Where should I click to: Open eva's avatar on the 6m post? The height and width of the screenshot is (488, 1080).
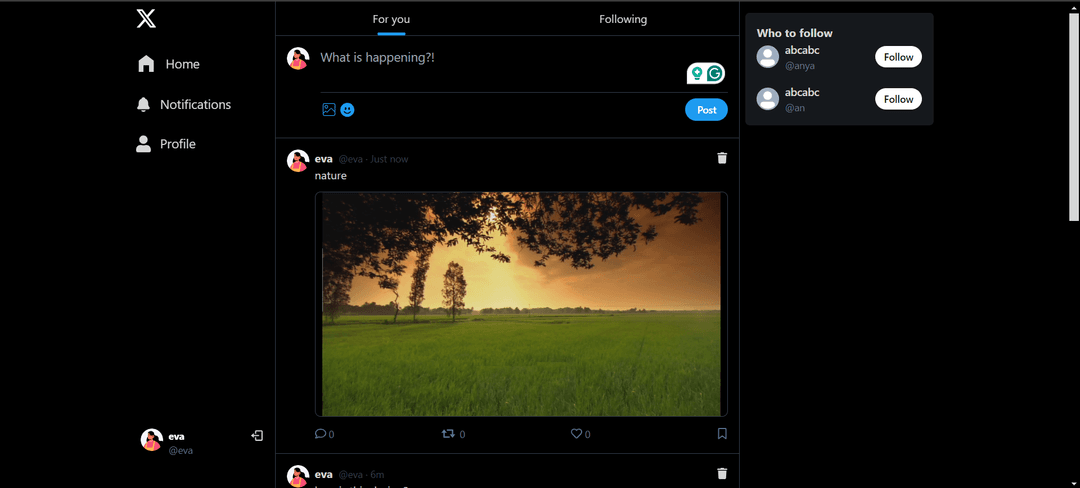(298, 476)
